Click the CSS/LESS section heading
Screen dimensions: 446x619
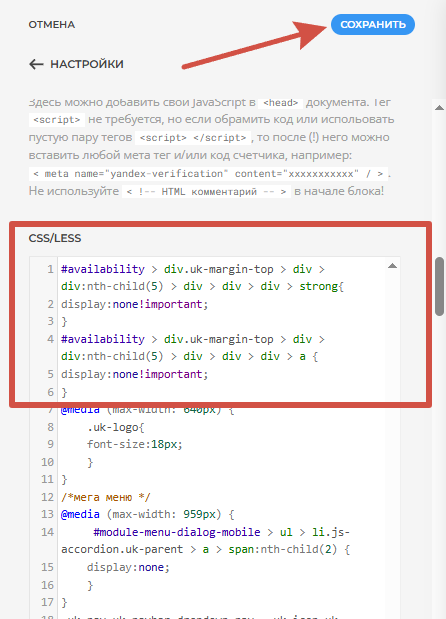tap(55, 238)
